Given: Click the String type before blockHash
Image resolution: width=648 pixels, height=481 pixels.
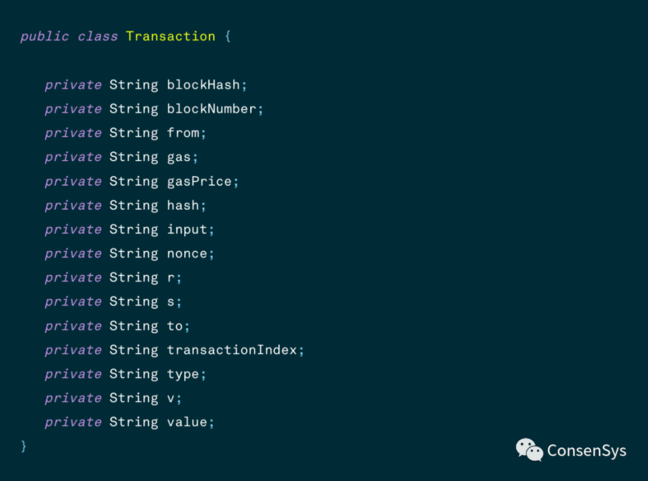Looking at the screenshot, I should coord(133,85).
